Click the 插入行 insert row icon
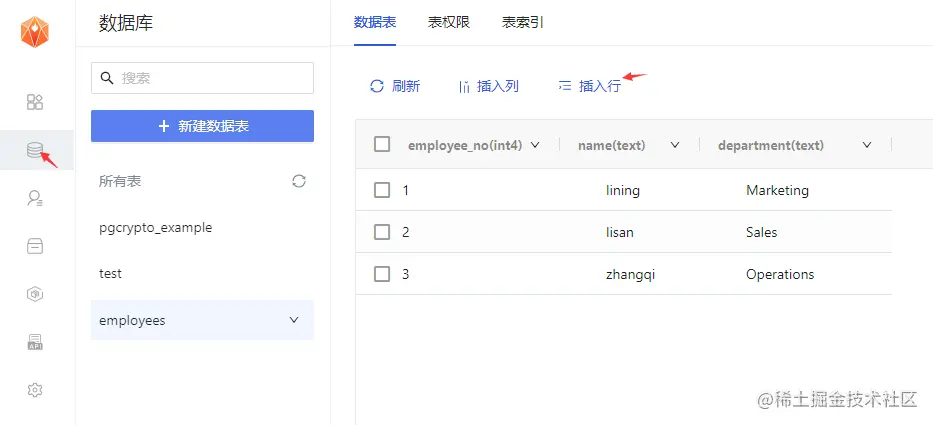 point(565,86)
